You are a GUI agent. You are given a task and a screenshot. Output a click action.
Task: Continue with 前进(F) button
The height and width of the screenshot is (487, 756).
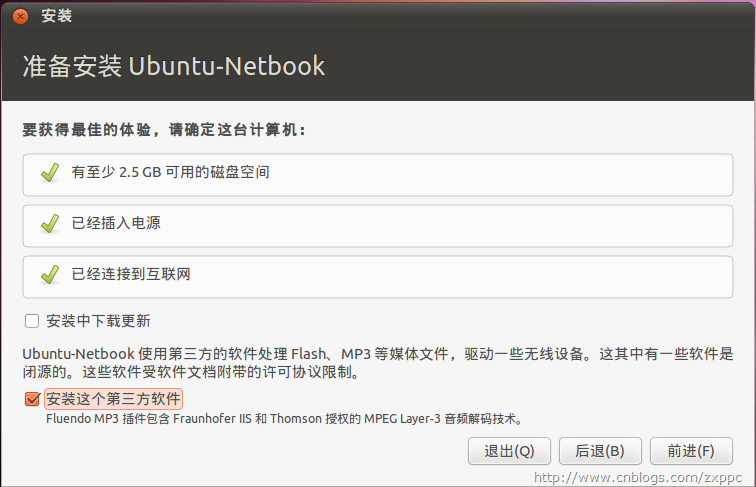691,451
